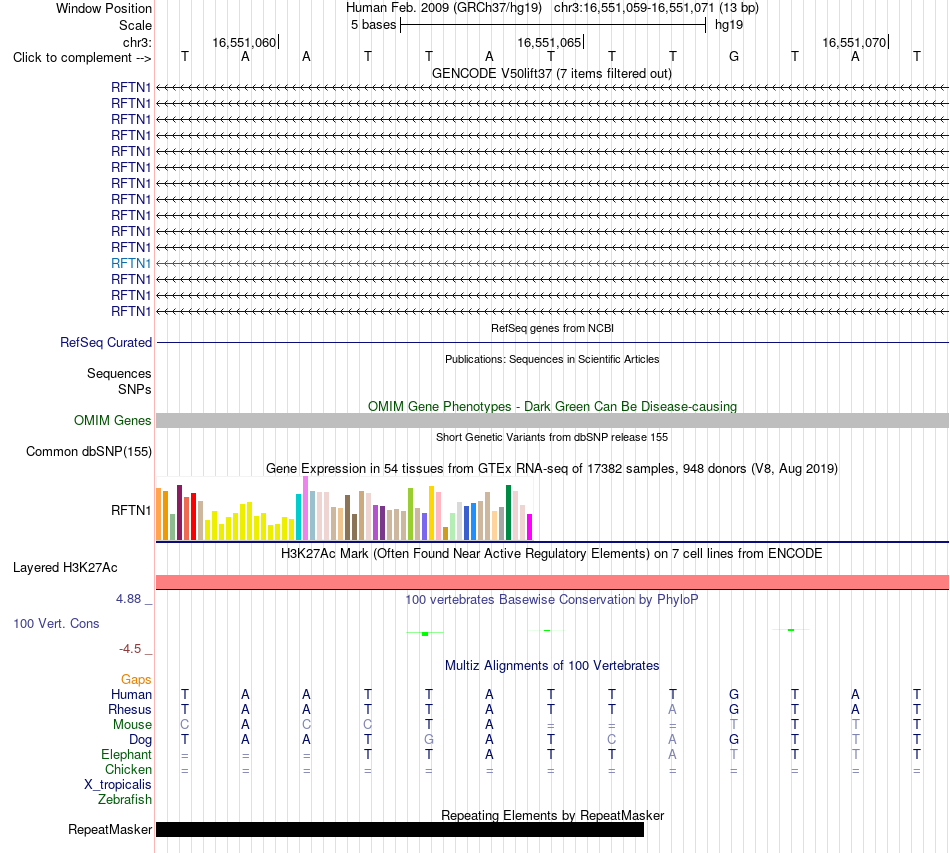Click 'Publications: Sequences in Scientific Articles' title
The image size is (950, 853).
click(x=552, y=359)
